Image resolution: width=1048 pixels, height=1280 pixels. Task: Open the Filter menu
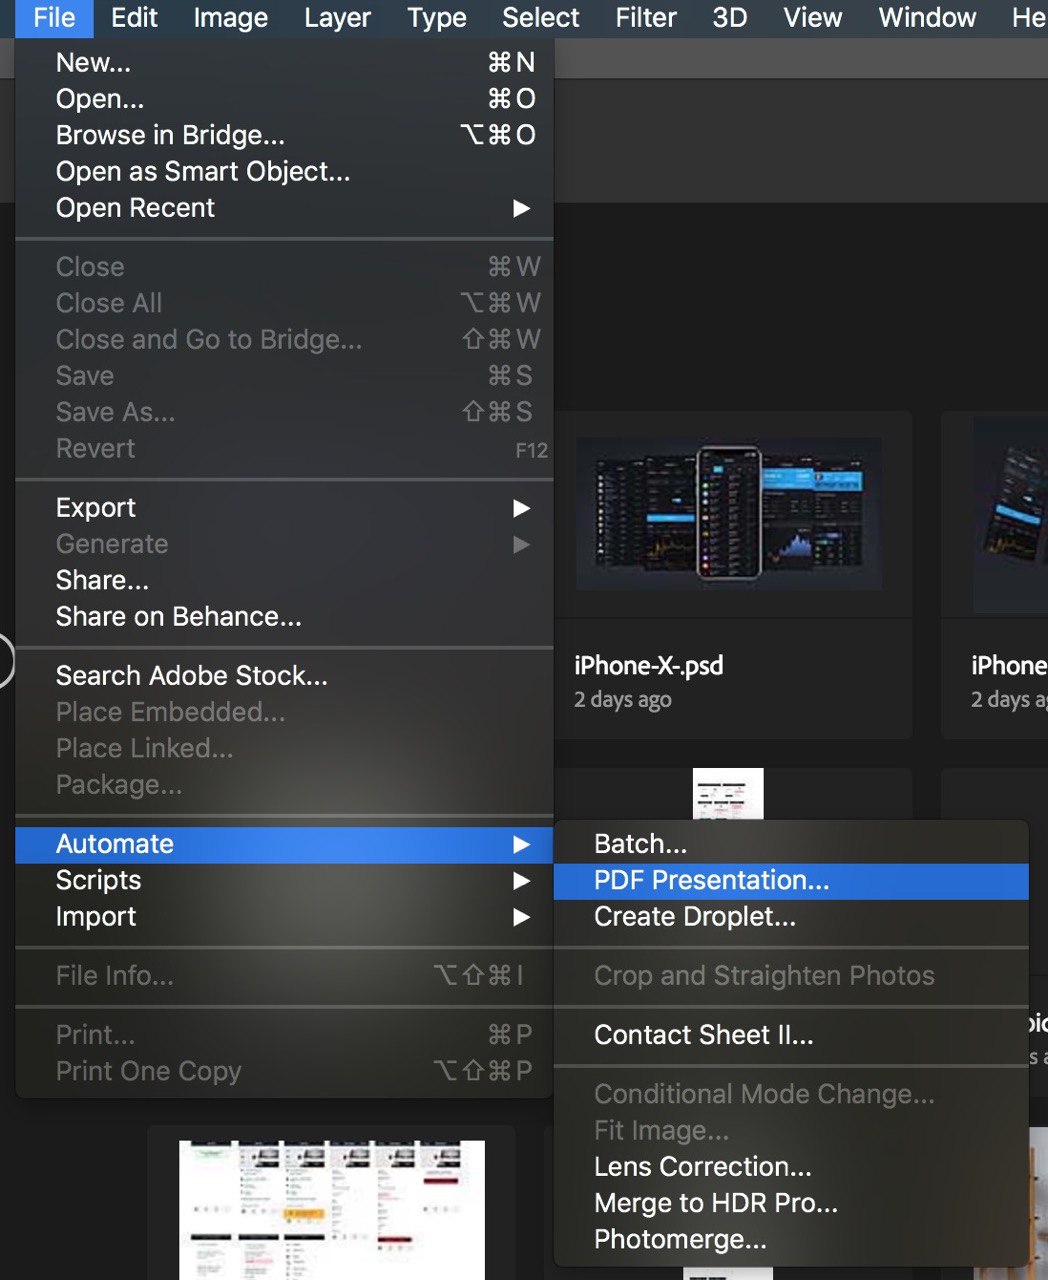coord(646,18)
